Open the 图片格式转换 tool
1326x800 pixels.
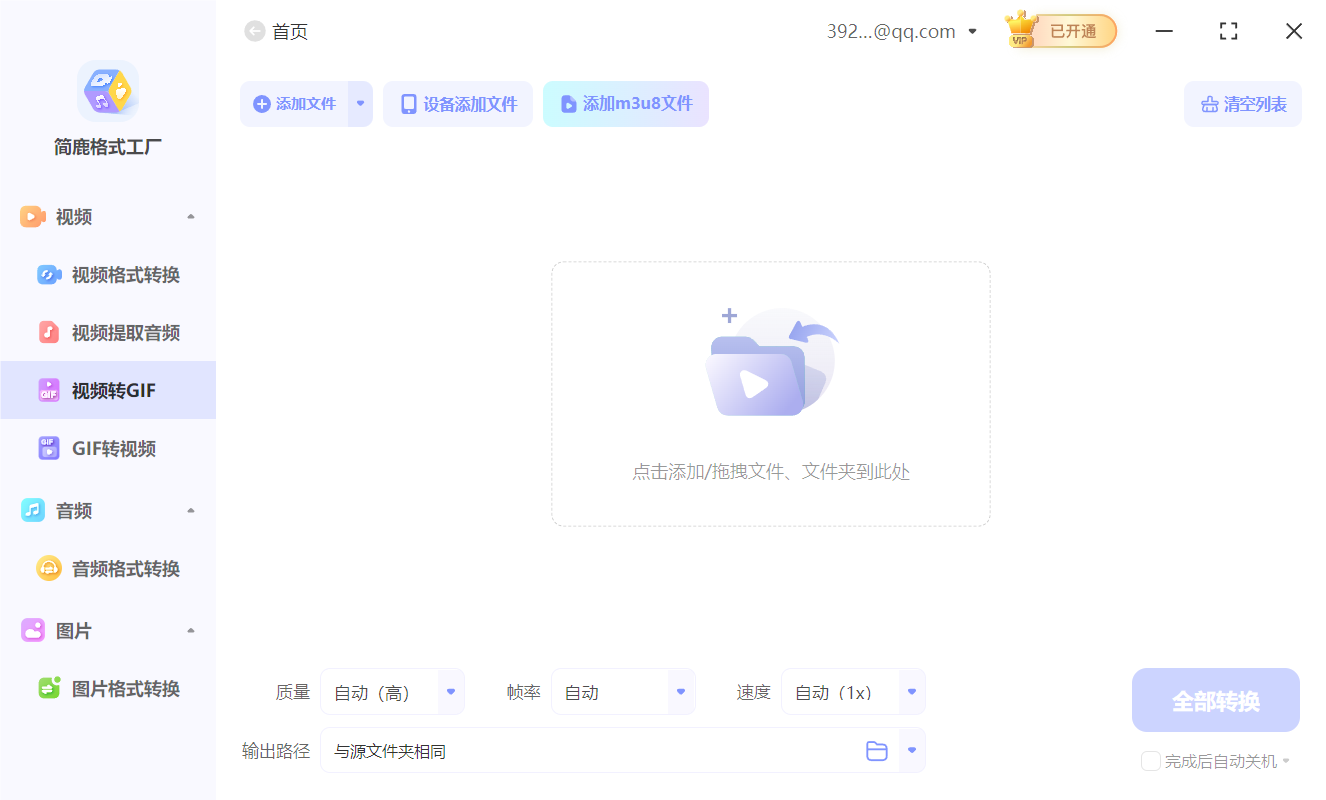110,688
